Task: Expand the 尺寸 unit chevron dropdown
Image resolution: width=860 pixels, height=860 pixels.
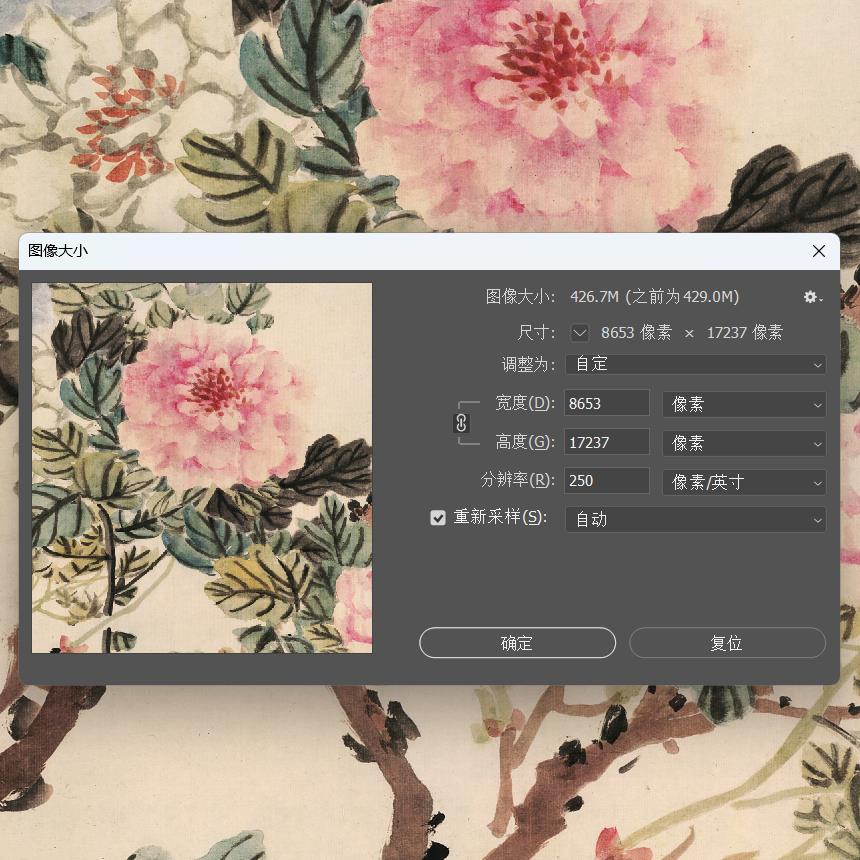Action: [580, 332]
